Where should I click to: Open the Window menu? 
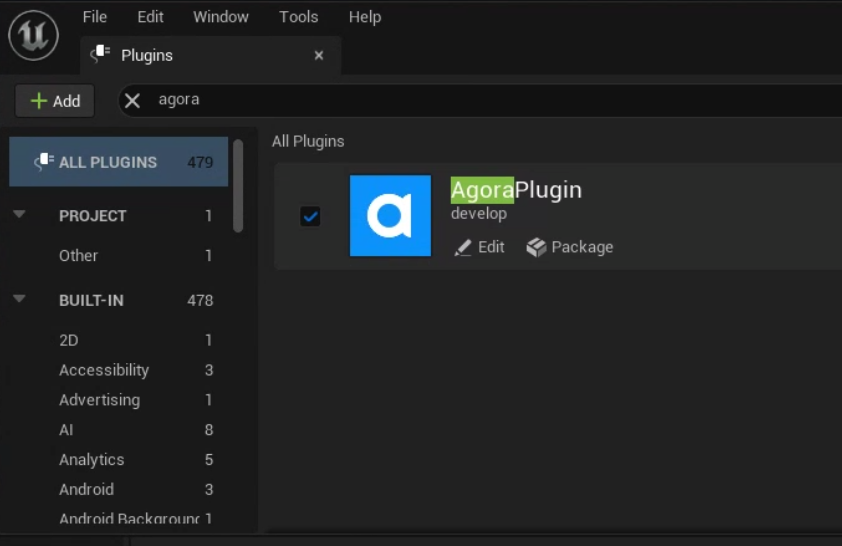[221, 17]
